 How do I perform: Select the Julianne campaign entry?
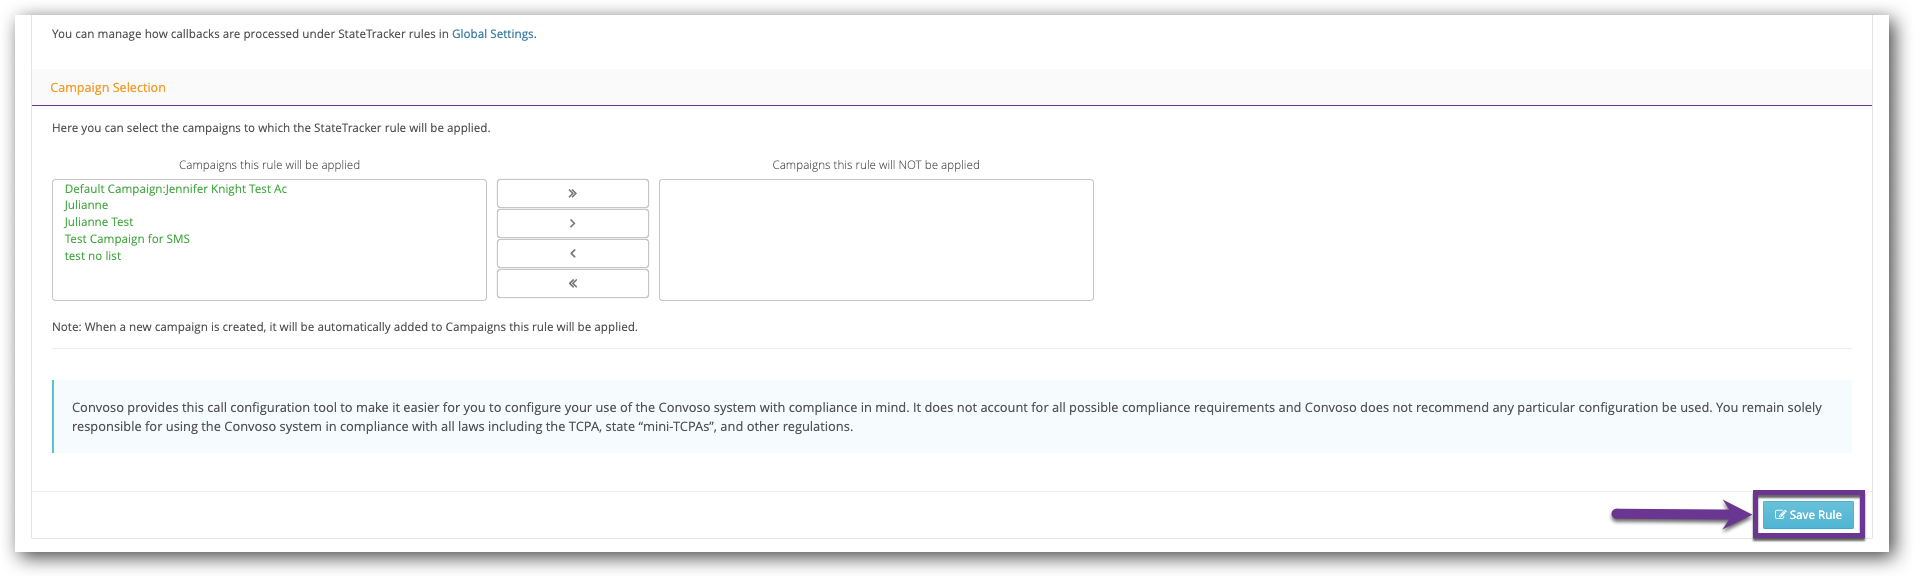pos(87,205)
